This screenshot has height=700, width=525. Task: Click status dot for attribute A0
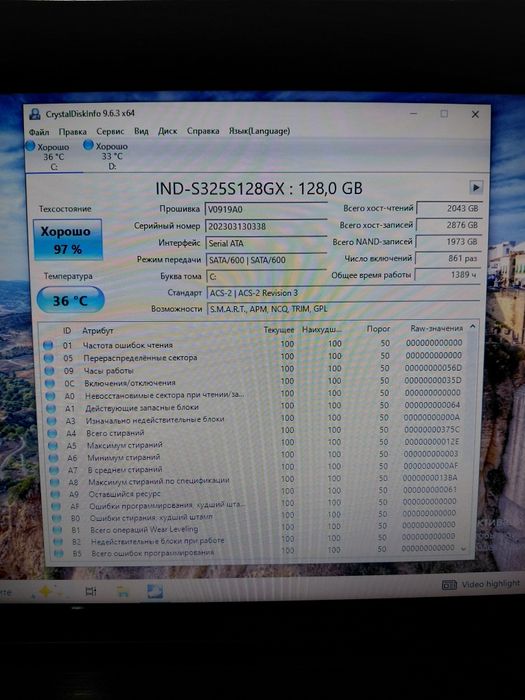pos(50,396)
